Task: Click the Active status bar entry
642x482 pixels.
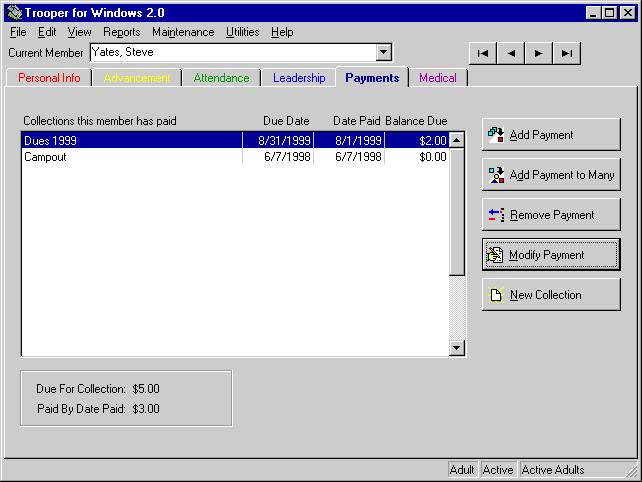Action: point(498,470)
